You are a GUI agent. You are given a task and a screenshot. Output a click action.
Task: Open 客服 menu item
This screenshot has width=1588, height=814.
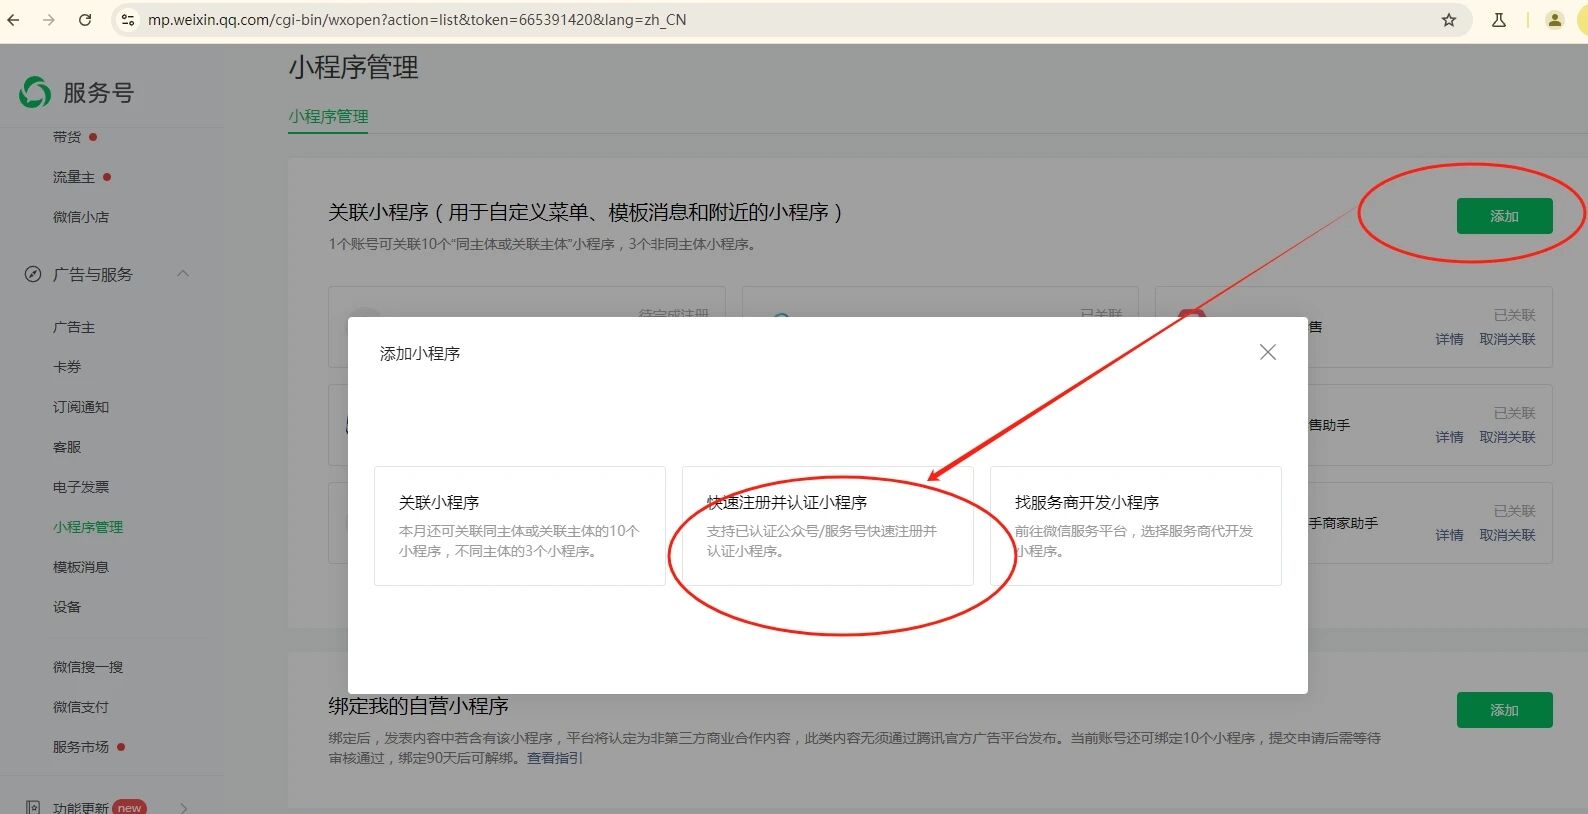(67, 447)
